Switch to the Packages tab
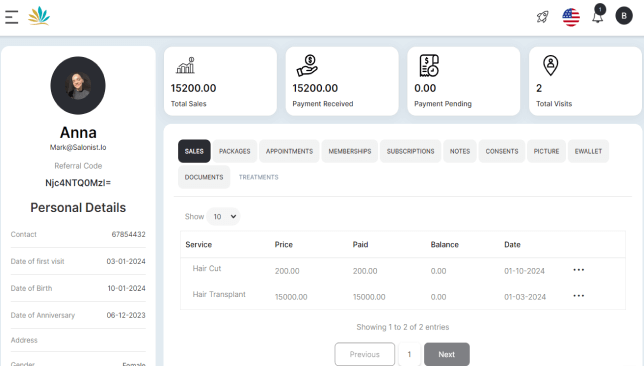This screenshot has height=366, width=644. tap(235, 151)
